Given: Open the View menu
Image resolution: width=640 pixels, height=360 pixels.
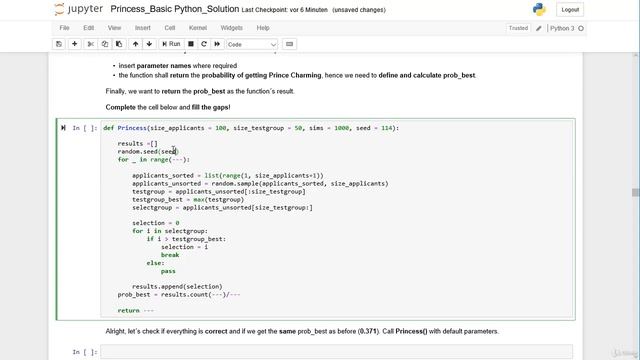Looking at the screenshot, I should (114, 28).
